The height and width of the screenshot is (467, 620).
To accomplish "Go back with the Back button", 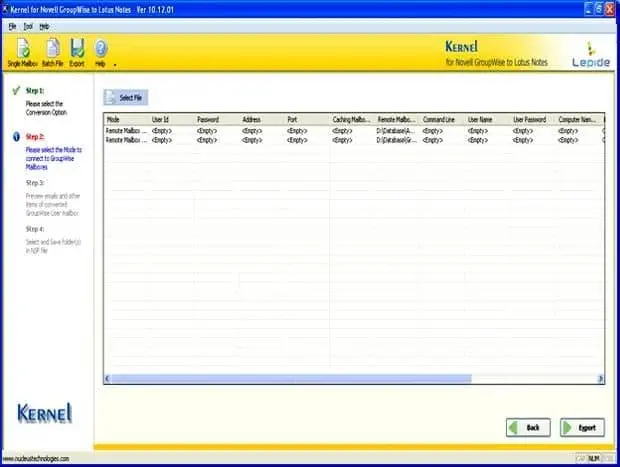I will [x=528, y=427].
